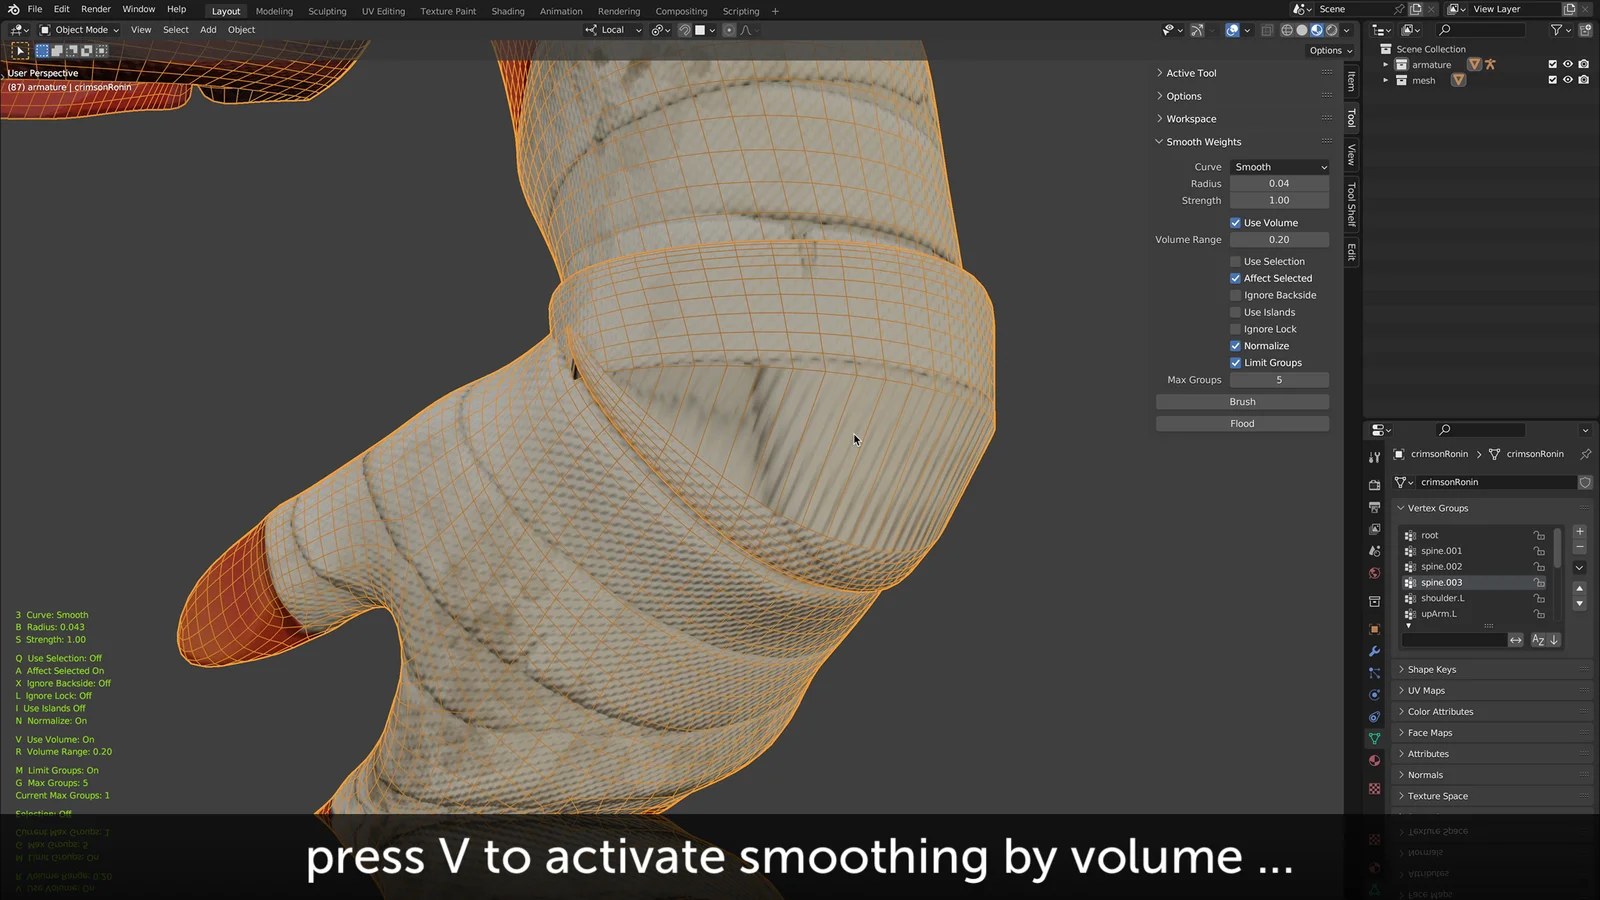The image size is (1600, 900).
Task: Click the Flood button
Action: (x=1242, y=423)
